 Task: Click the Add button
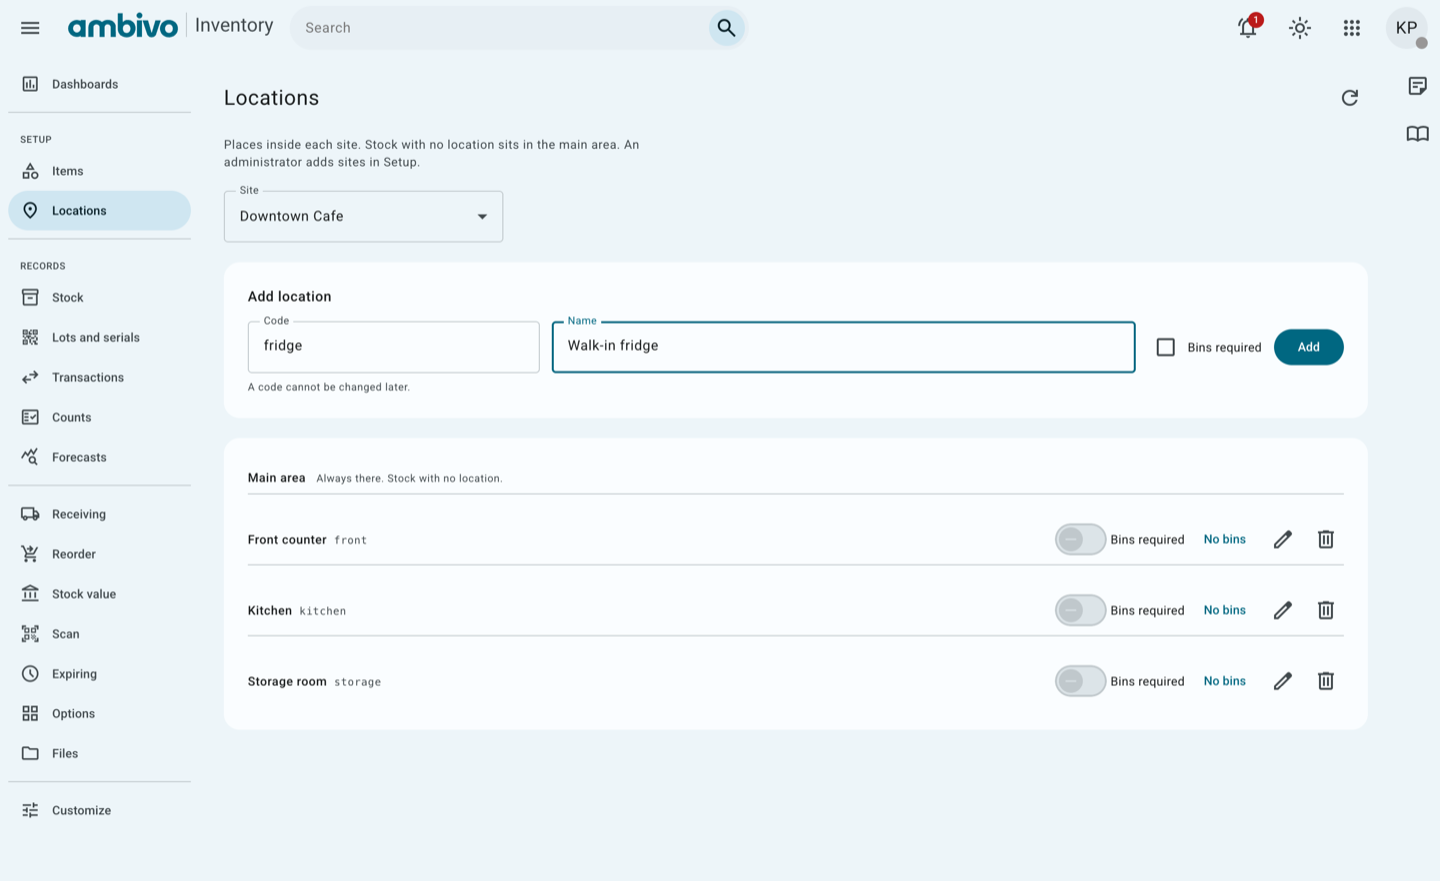point(1309,347)
